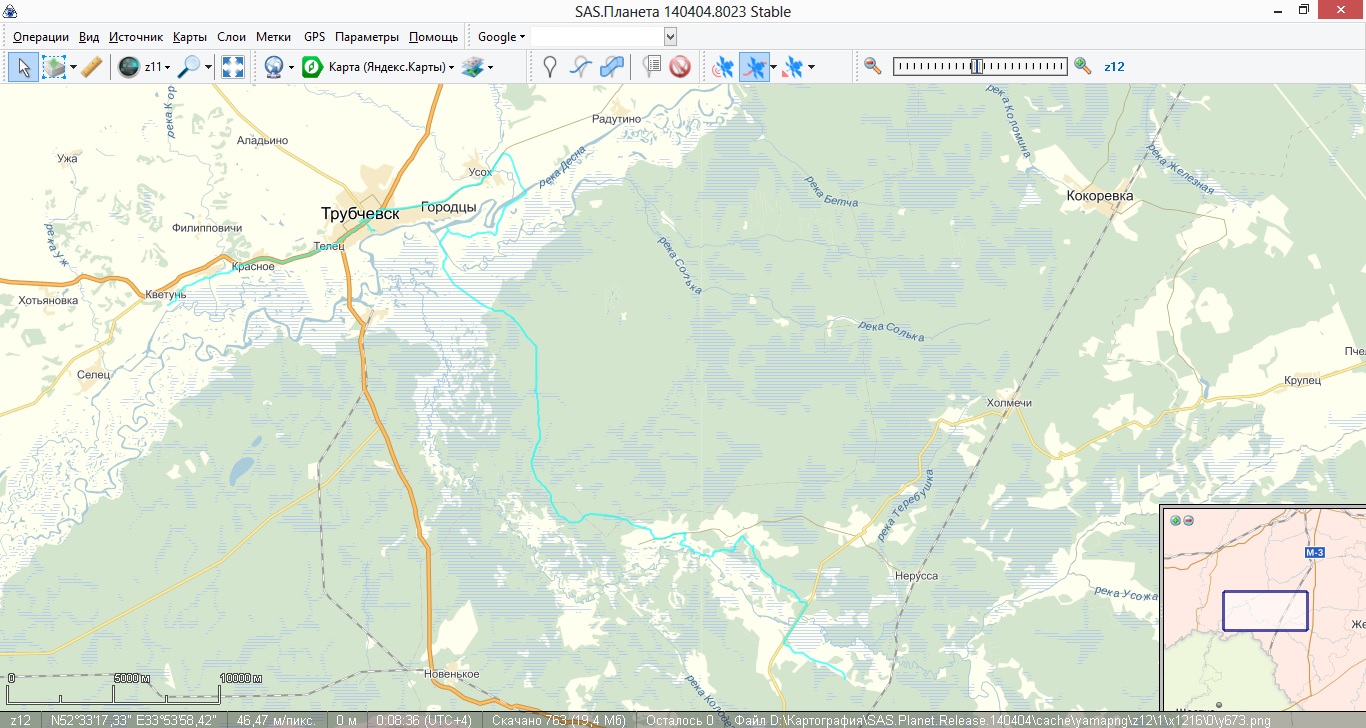This screenshot has height=728, width=1366.
Task: Select the arrow pointer move tool
Action: tap(25, 67)
